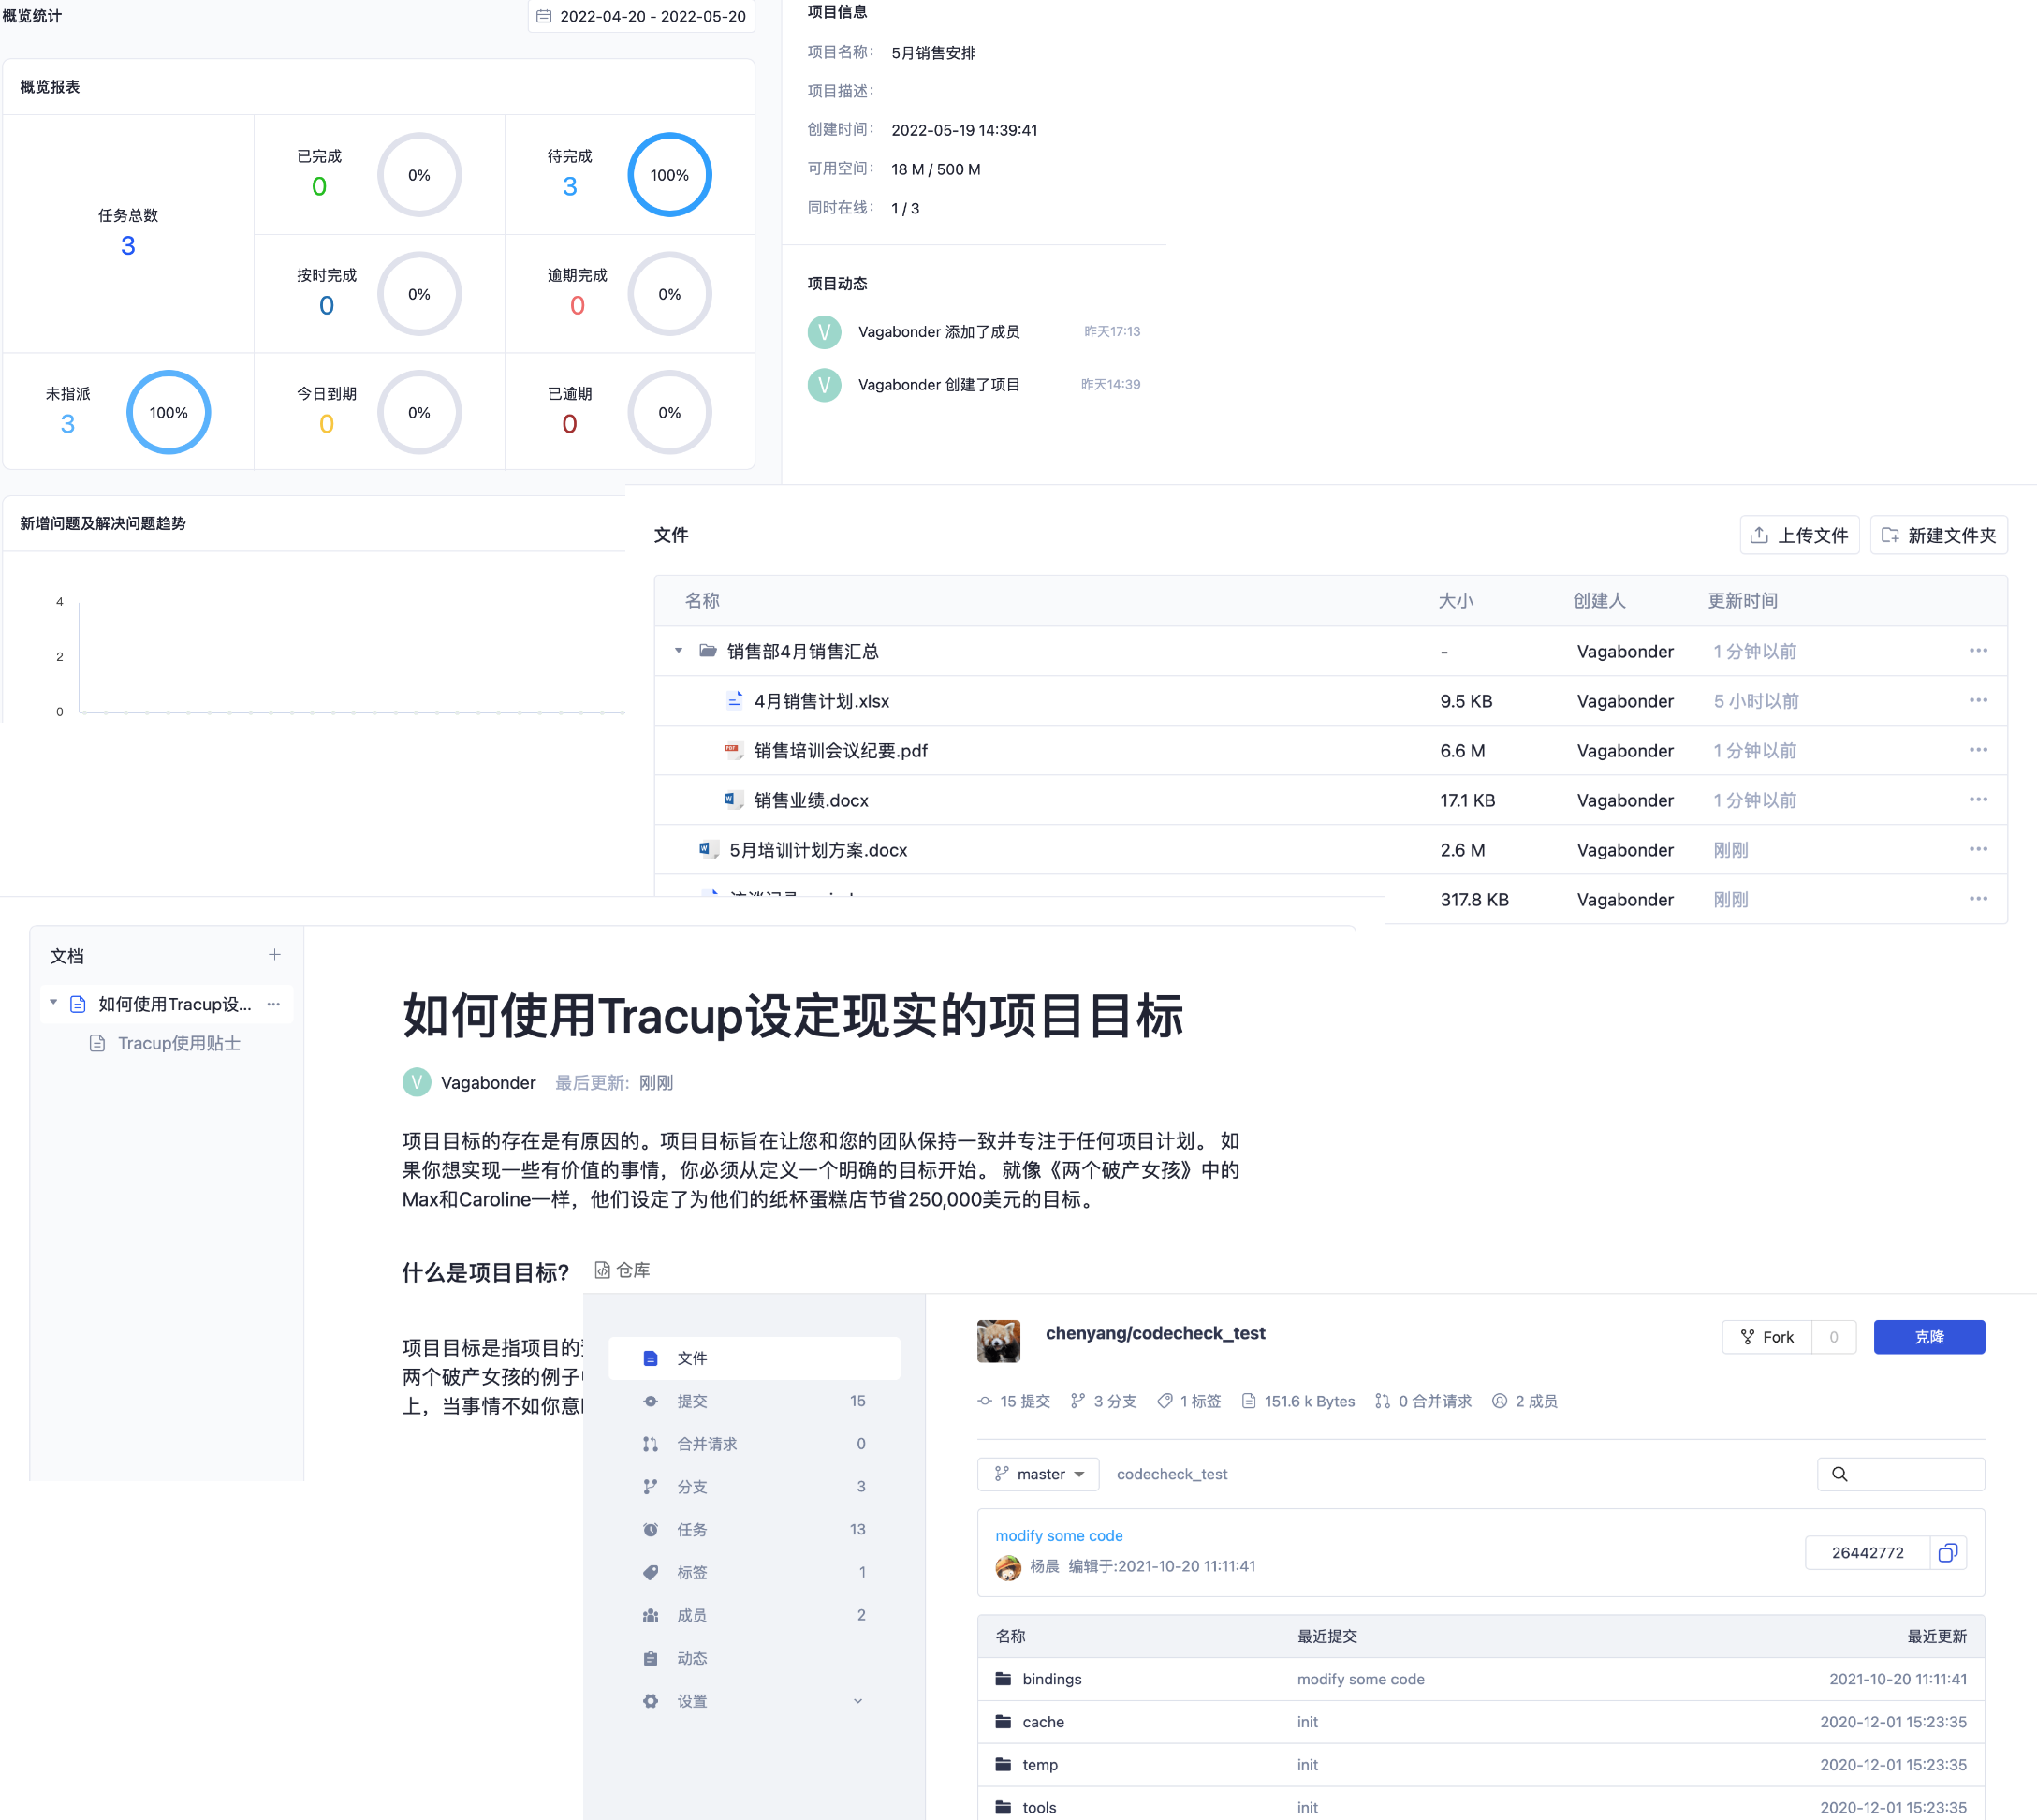Viewport: 2037px width, 1820px height.
Task: Expand the 设置 sidebar menu chevron
Action: coord(857,1701)
